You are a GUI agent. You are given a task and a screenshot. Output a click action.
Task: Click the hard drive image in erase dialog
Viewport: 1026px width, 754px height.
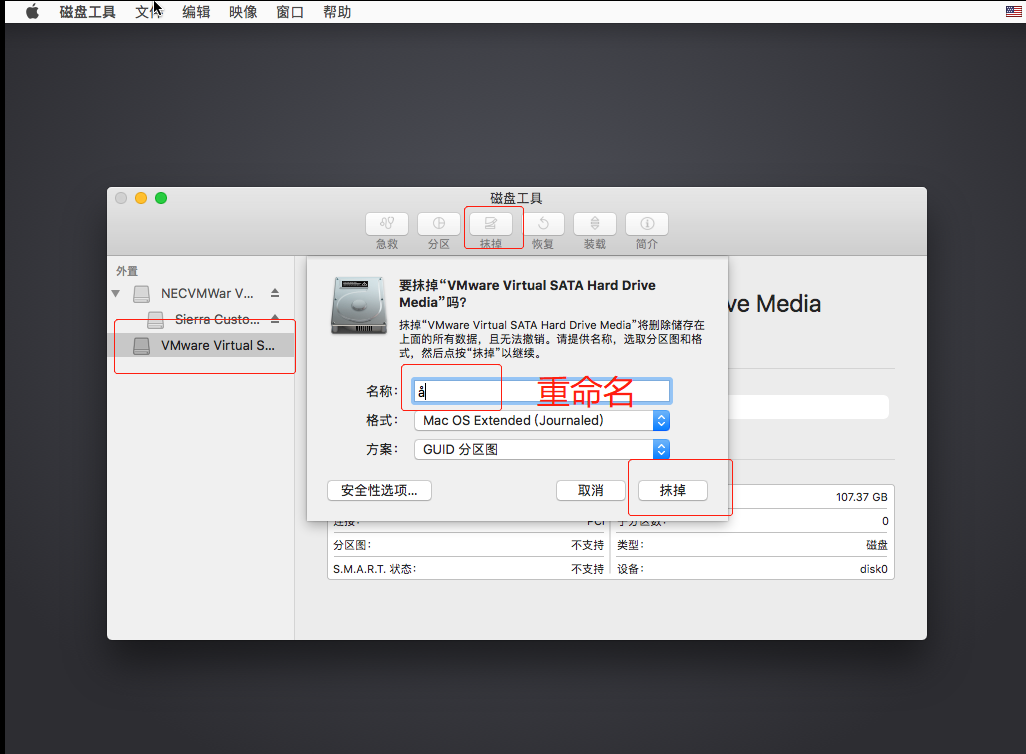359,305
